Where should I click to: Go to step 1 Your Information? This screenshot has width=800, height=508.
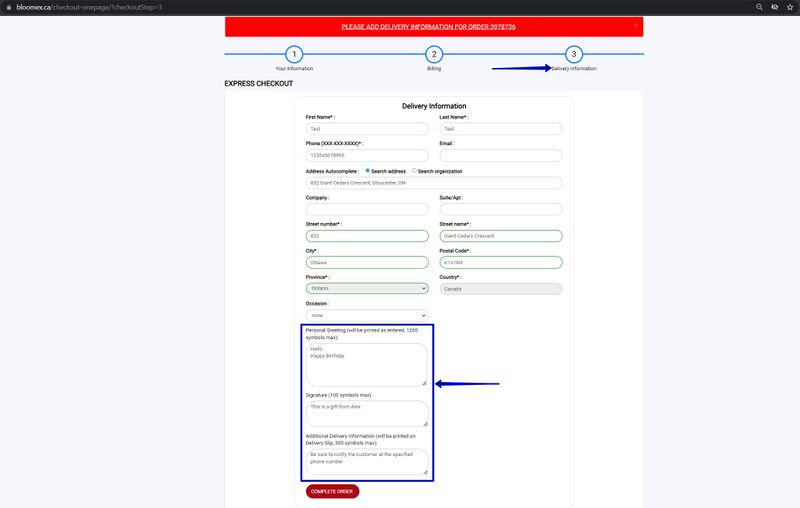point(294,54)
